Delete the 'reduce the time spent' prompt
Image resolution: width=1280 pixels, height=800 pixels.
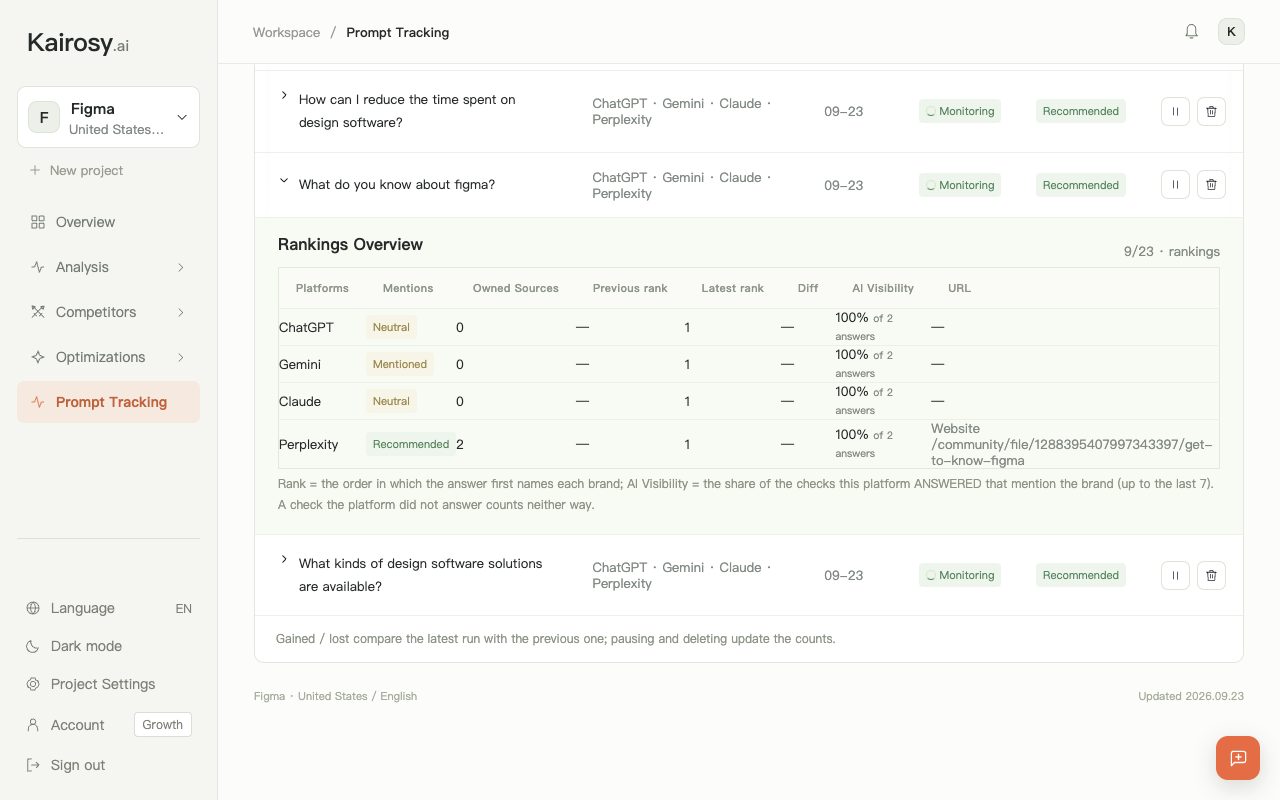pos(1211,111)
